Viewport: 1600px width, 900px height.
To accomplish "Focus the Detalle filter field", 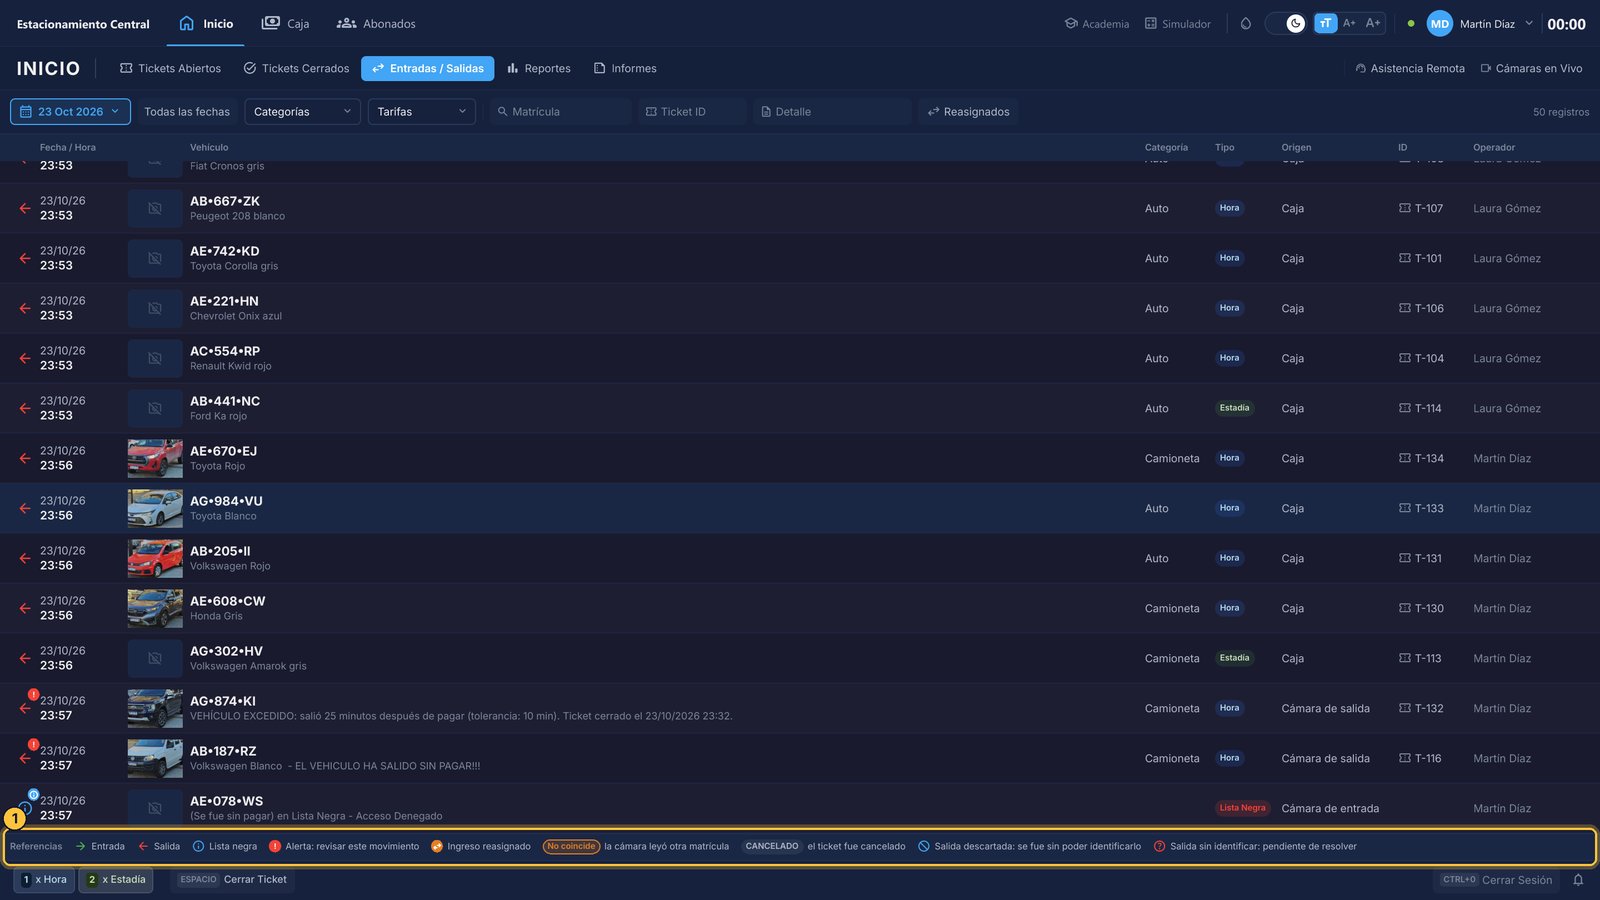I will click(x=832, y=111).
